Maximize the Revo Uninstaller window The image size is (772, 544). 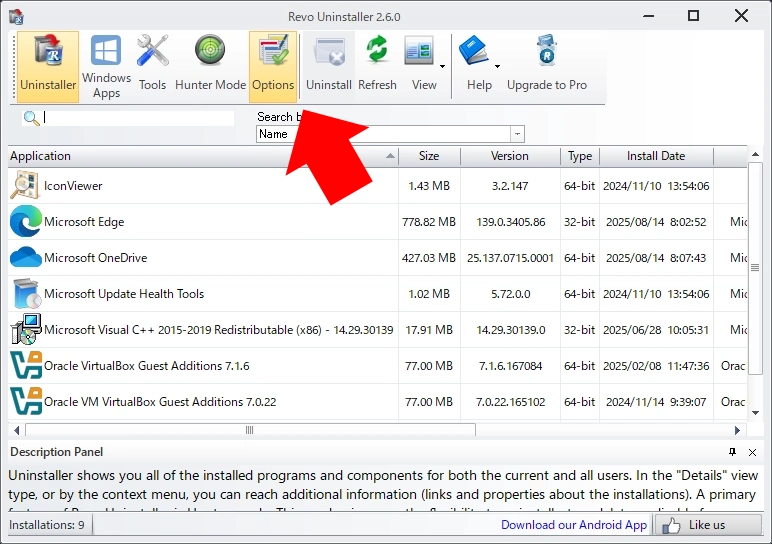pos(693,16)
